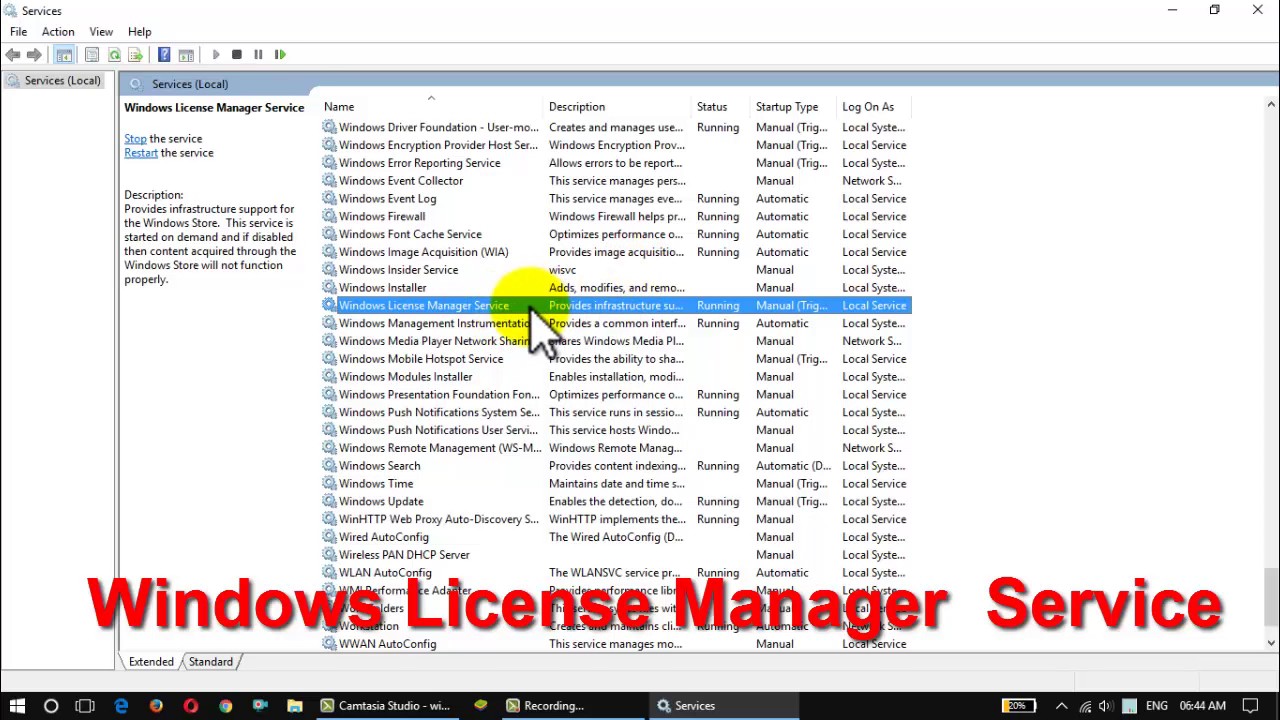Viewport: 1280px width, 720px height.
Task: Refresh the services list via toolbar
Action: (x=114, y=55)
